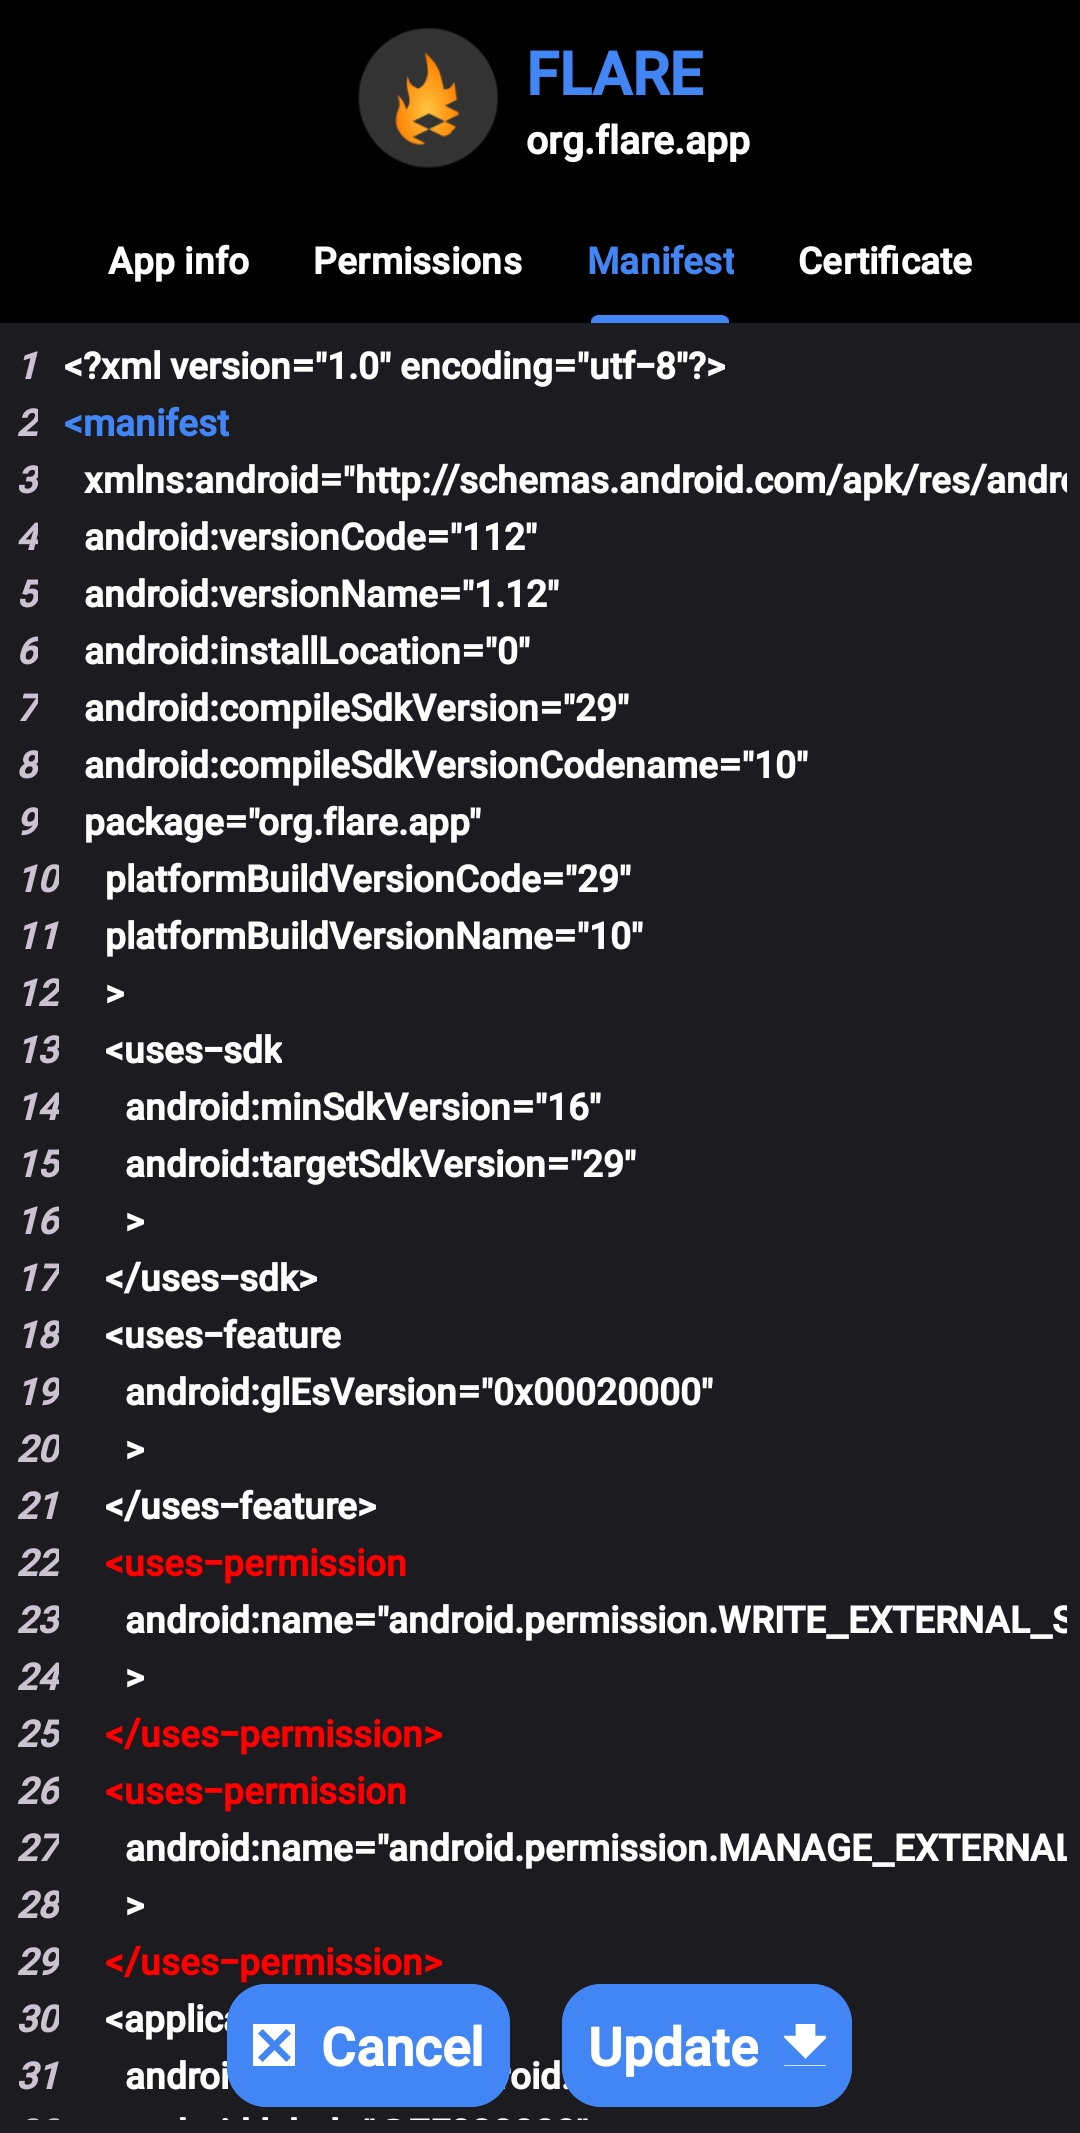1080x2133 pixels.
Task: Switch to the Certificate tab
Action: click(x=885, y=261)
